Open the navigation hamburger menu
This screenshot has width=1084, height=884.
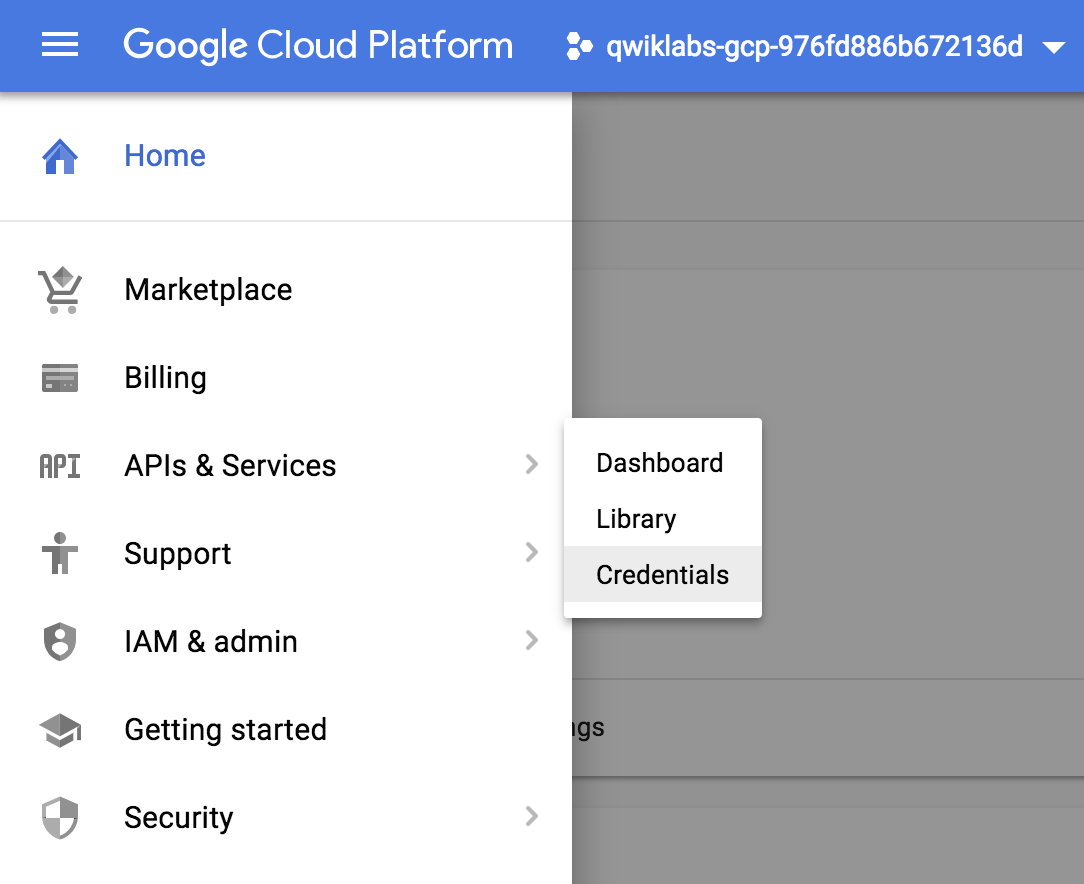[59, 45]
